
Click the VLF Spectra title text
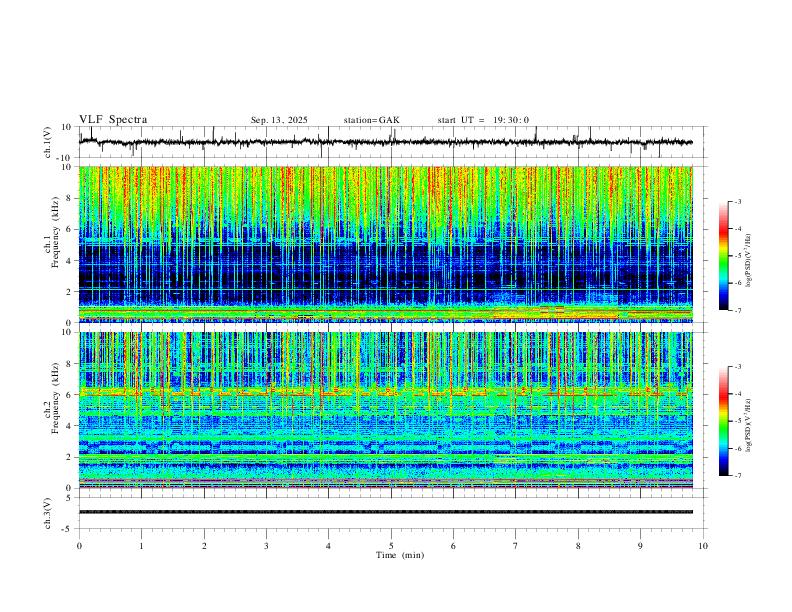point(113,120)
